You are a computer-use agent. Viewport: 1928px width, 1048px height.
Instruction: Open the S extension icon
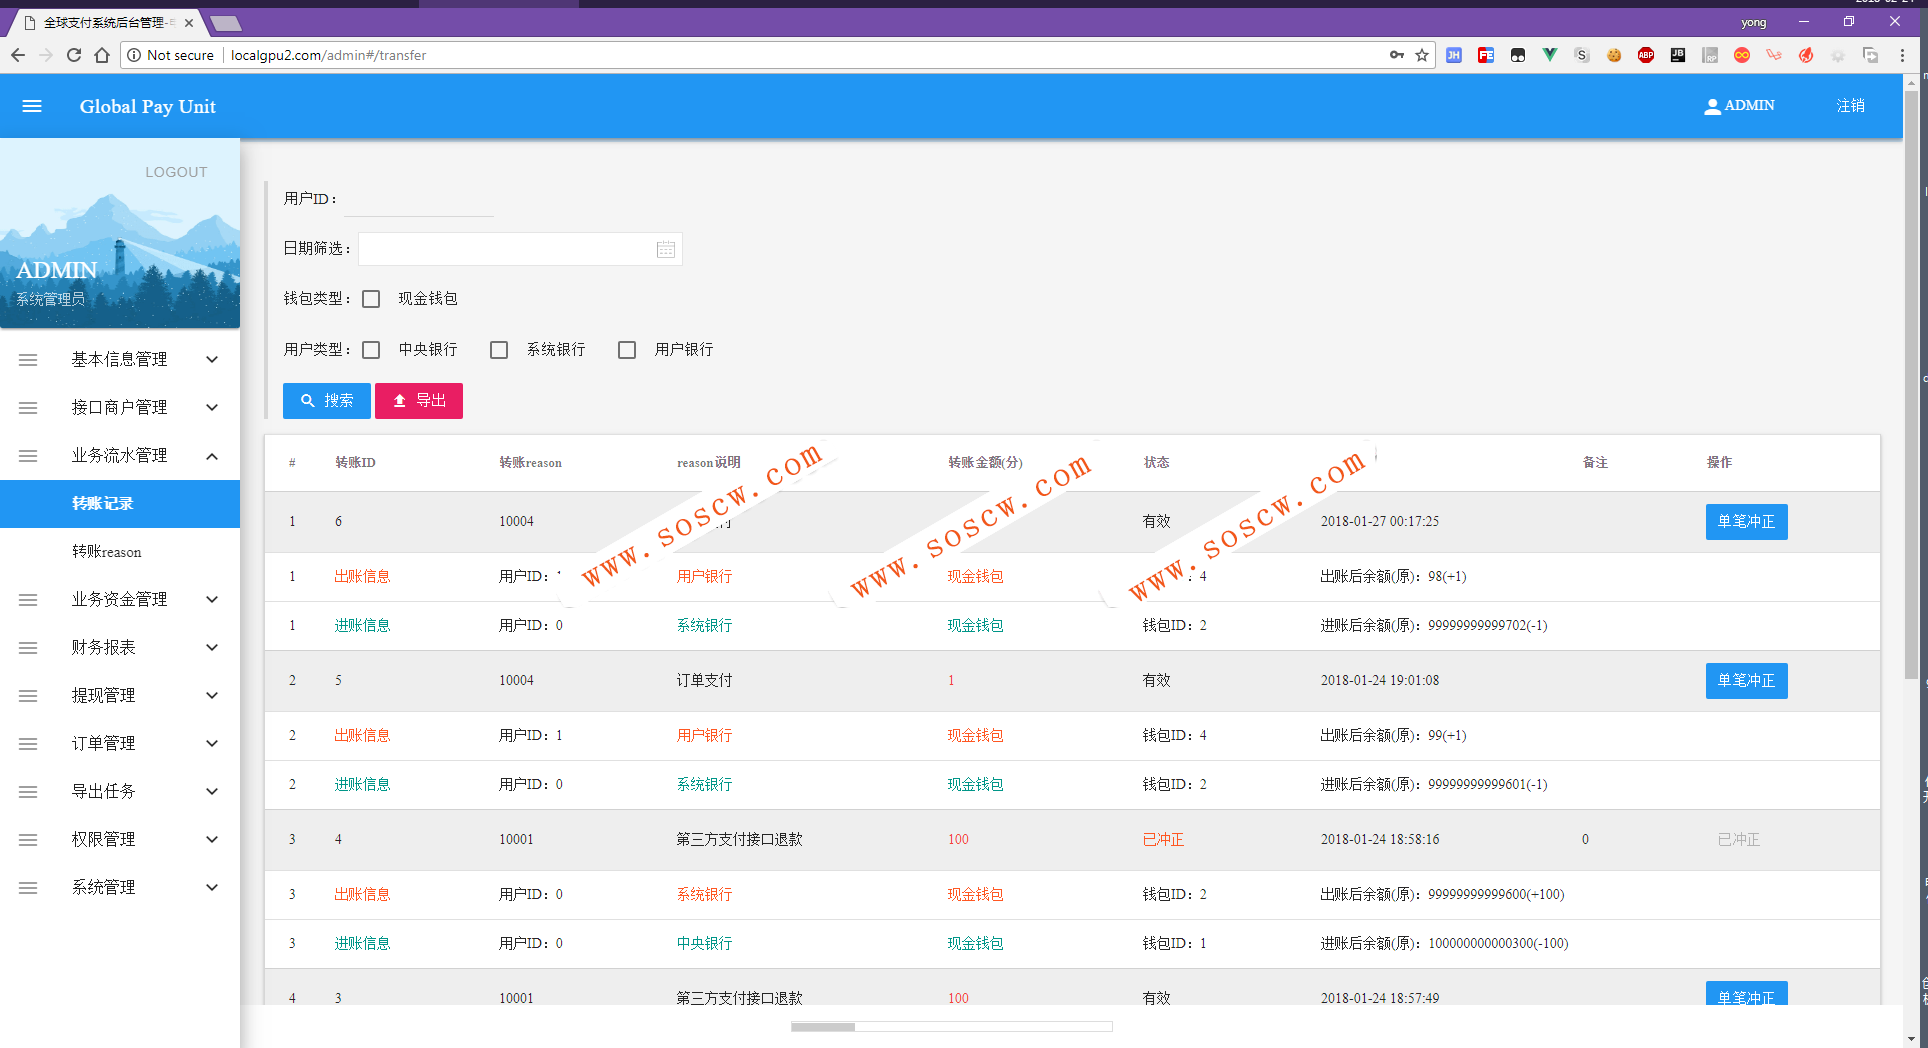1582,55
